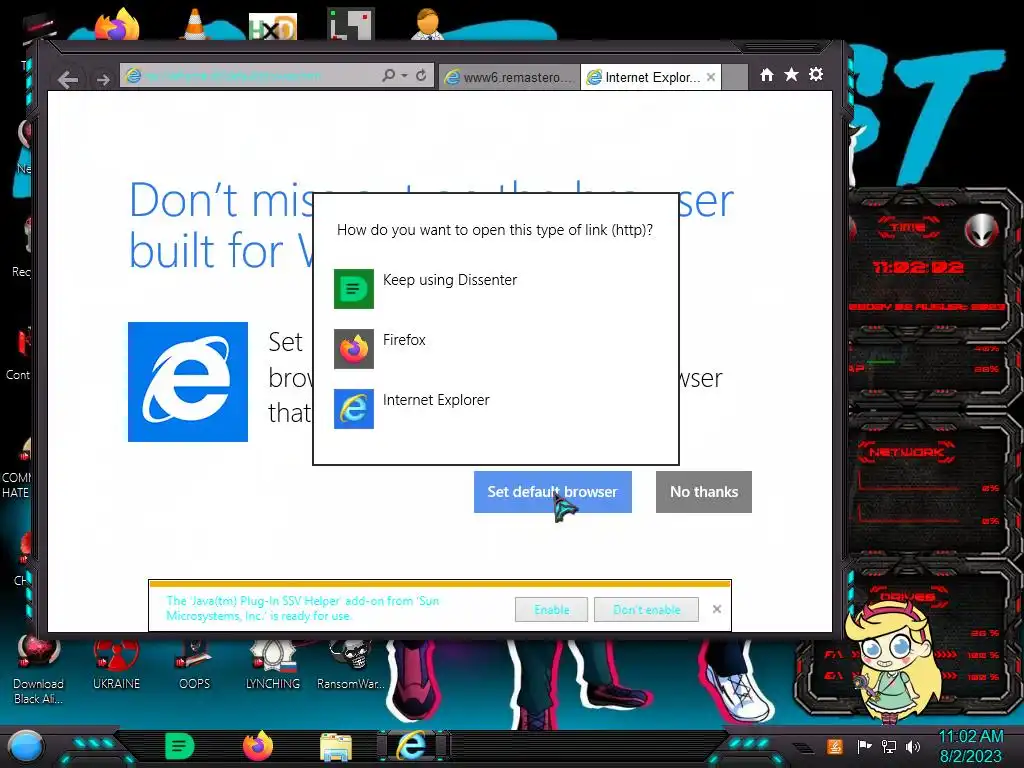The width and height of the screenshot is (1024, 768).
Task: Open the maze-like desktop icon beside HxD
Action: 351,24
